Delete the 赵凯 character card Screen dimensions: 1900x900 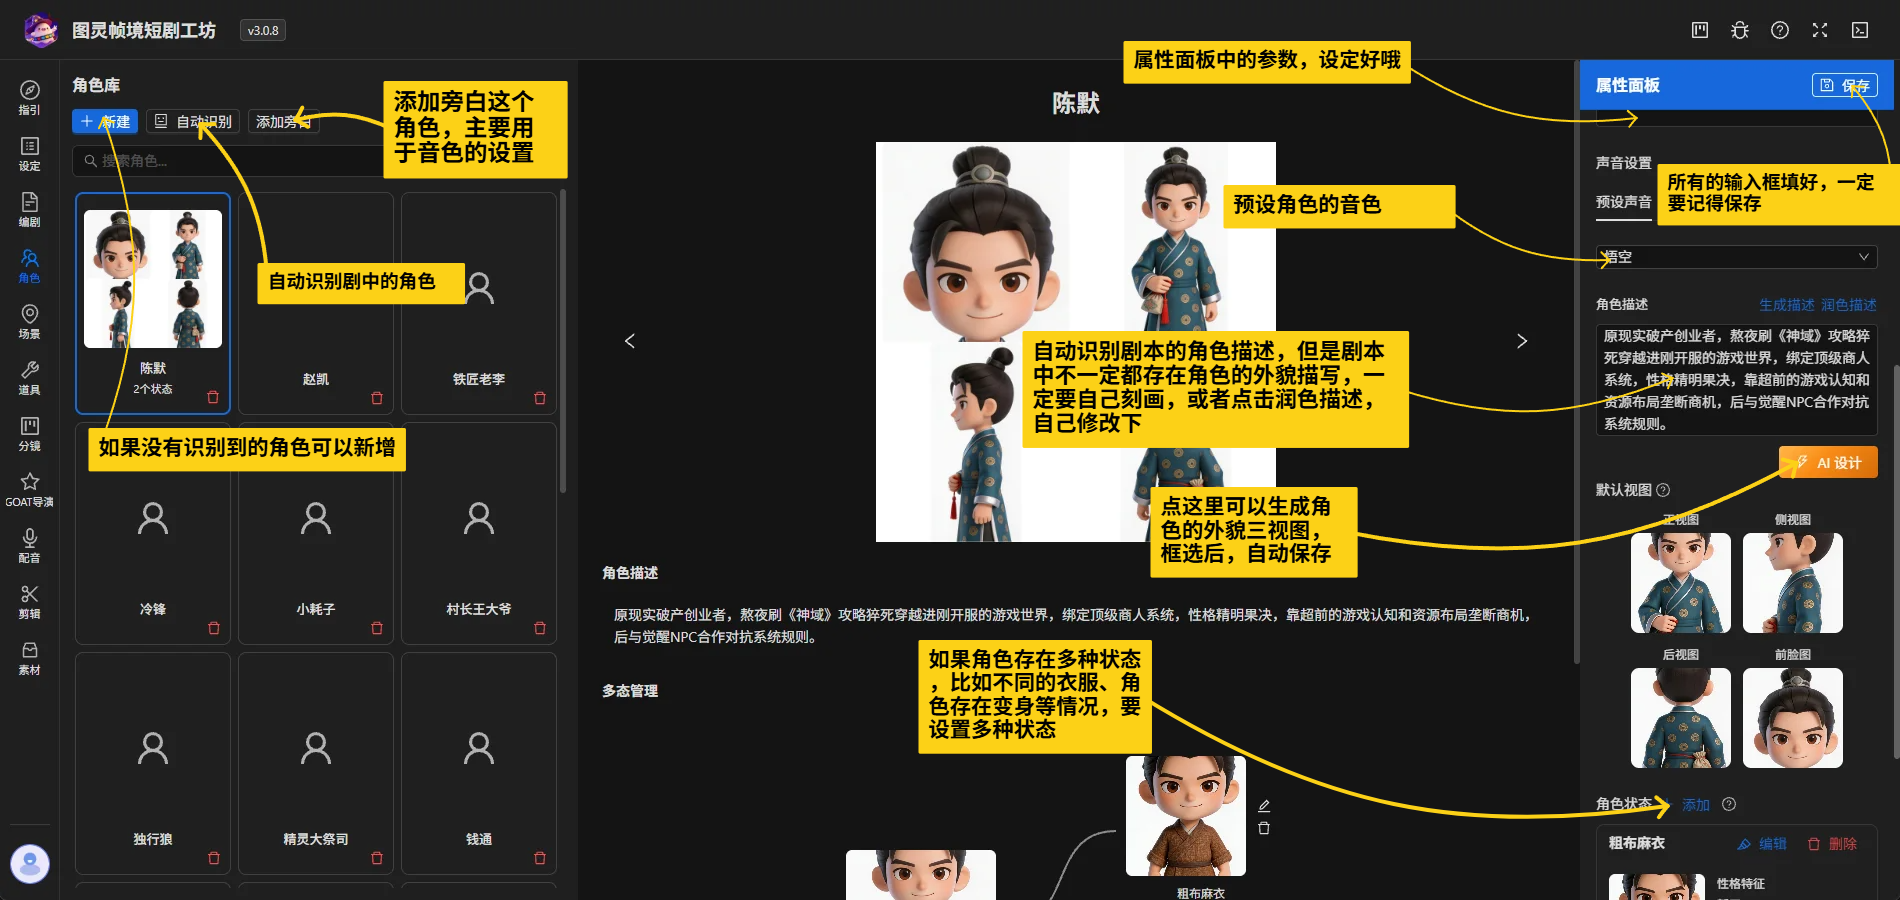pyautogui.click(x=377, y=398)
